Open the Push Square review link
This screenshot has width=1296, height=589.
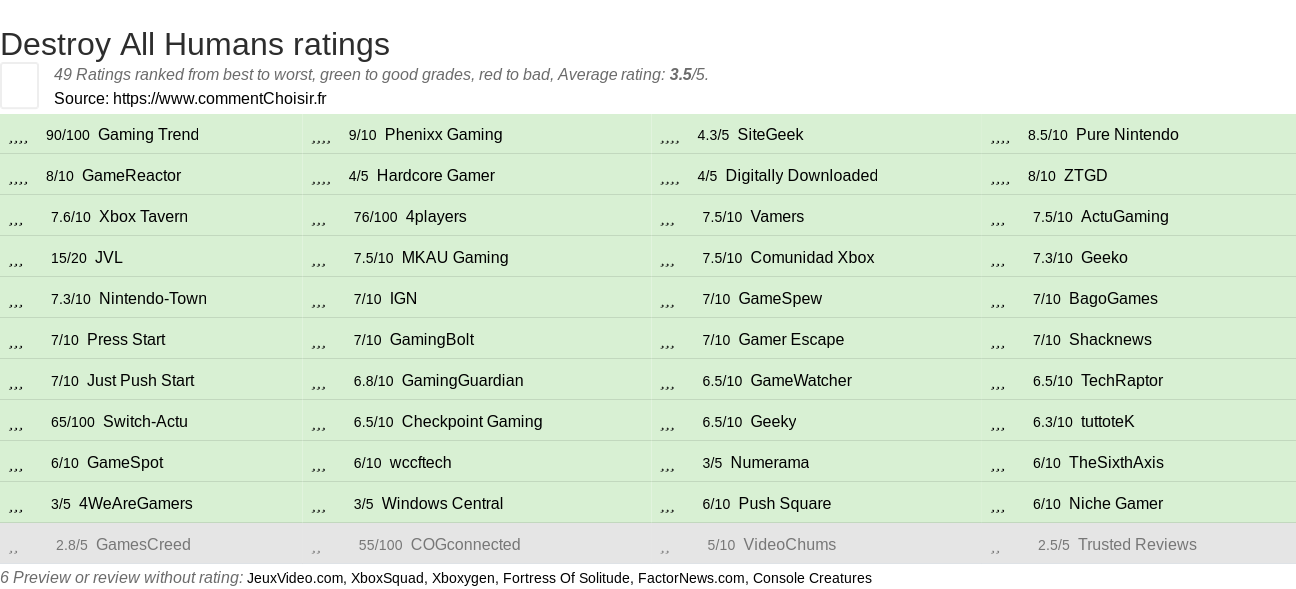pos(784,503)
